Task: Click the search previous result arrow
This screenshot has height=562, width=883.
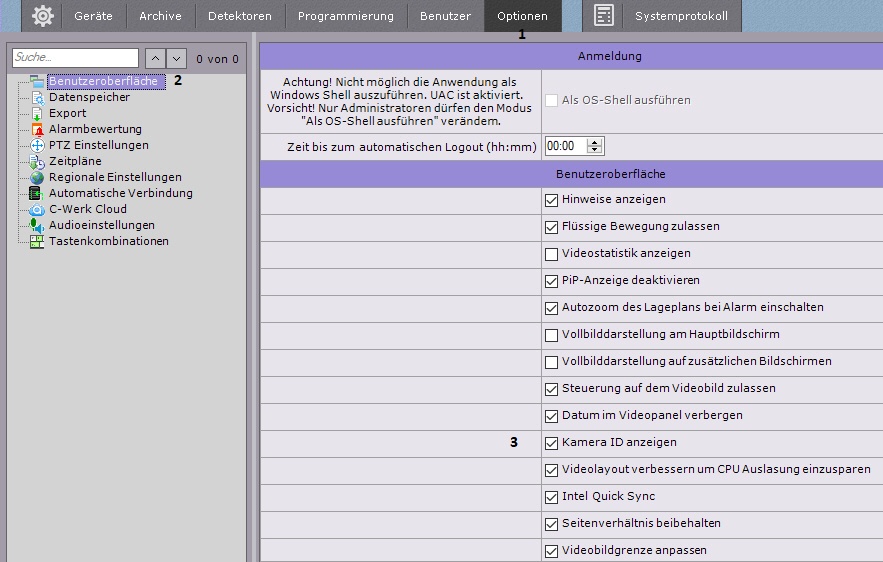Action: click(155, 59)
